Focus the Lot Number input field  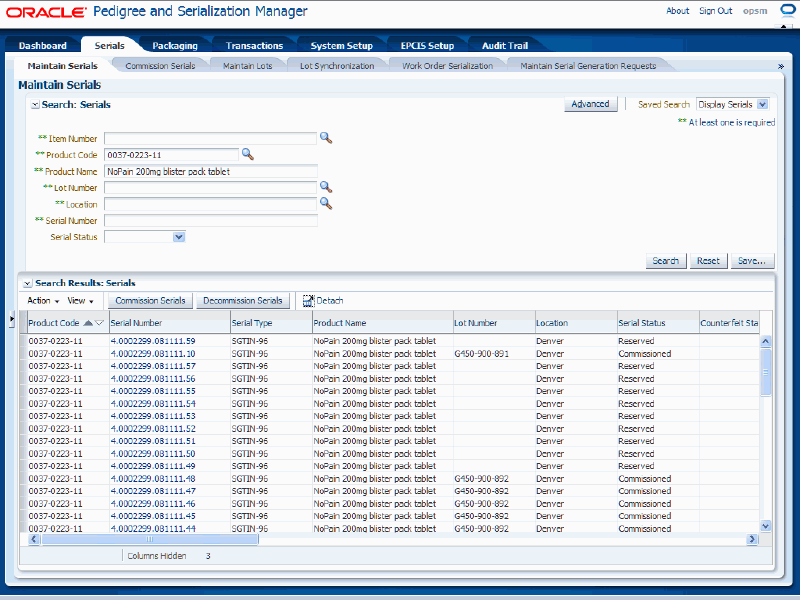coord(210,188)
